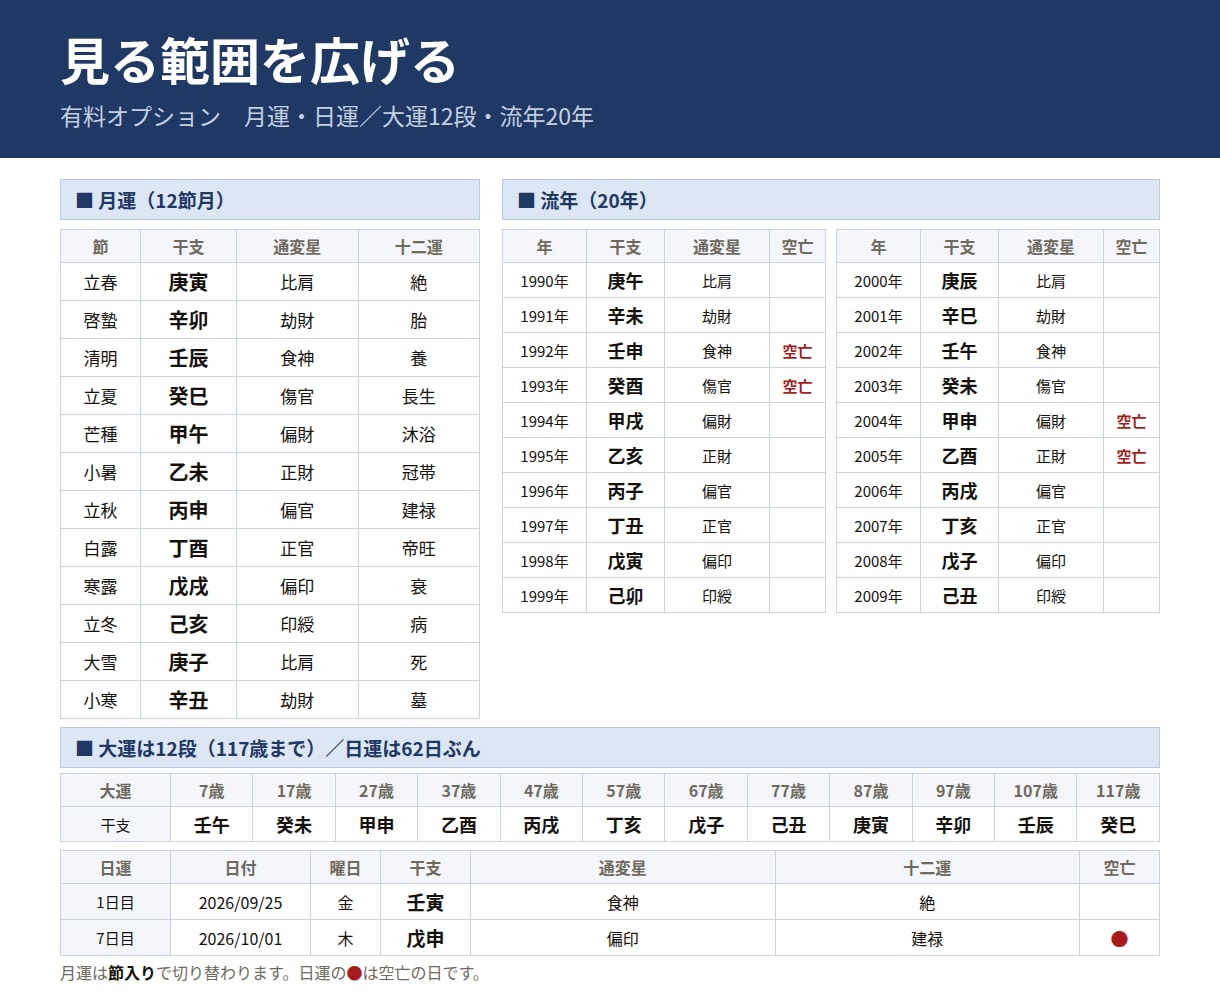Select the 月運（12節月） section header
The image size is (1220, 1008).
pyautogui.click(x=270, y=200)
